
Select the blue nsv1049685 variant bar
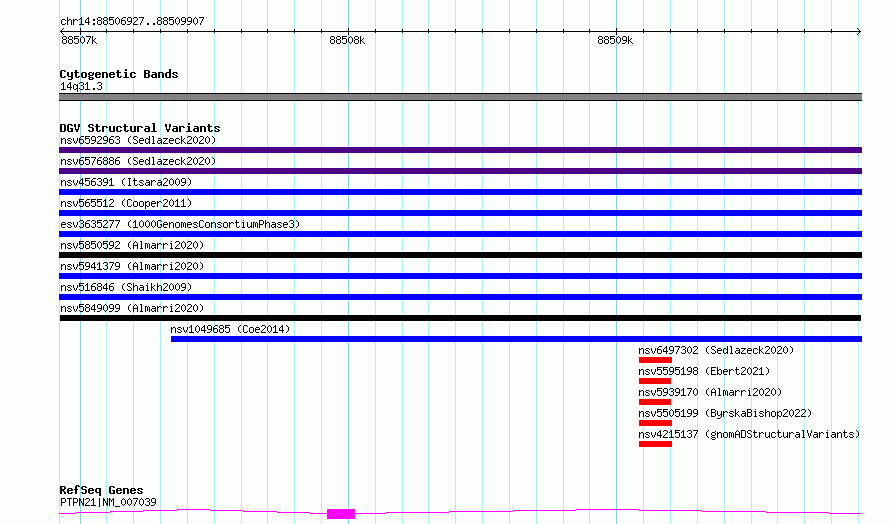[x=517, y=339]
